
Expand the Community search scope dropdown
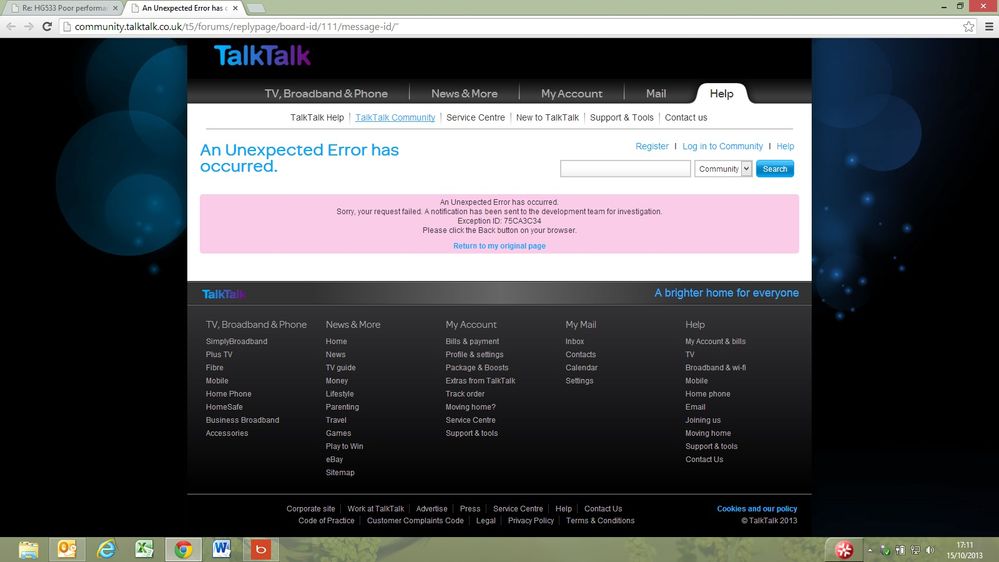coord(723,169)
